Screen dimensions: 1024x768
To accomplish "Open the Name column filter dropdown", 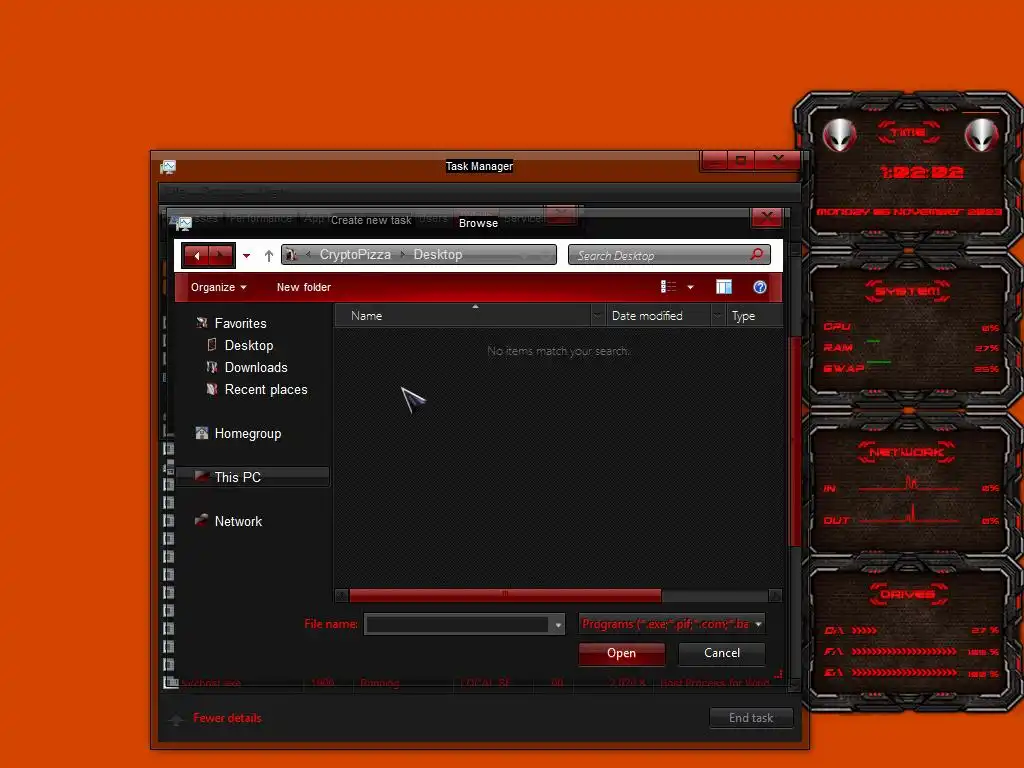I will point(598,316).
